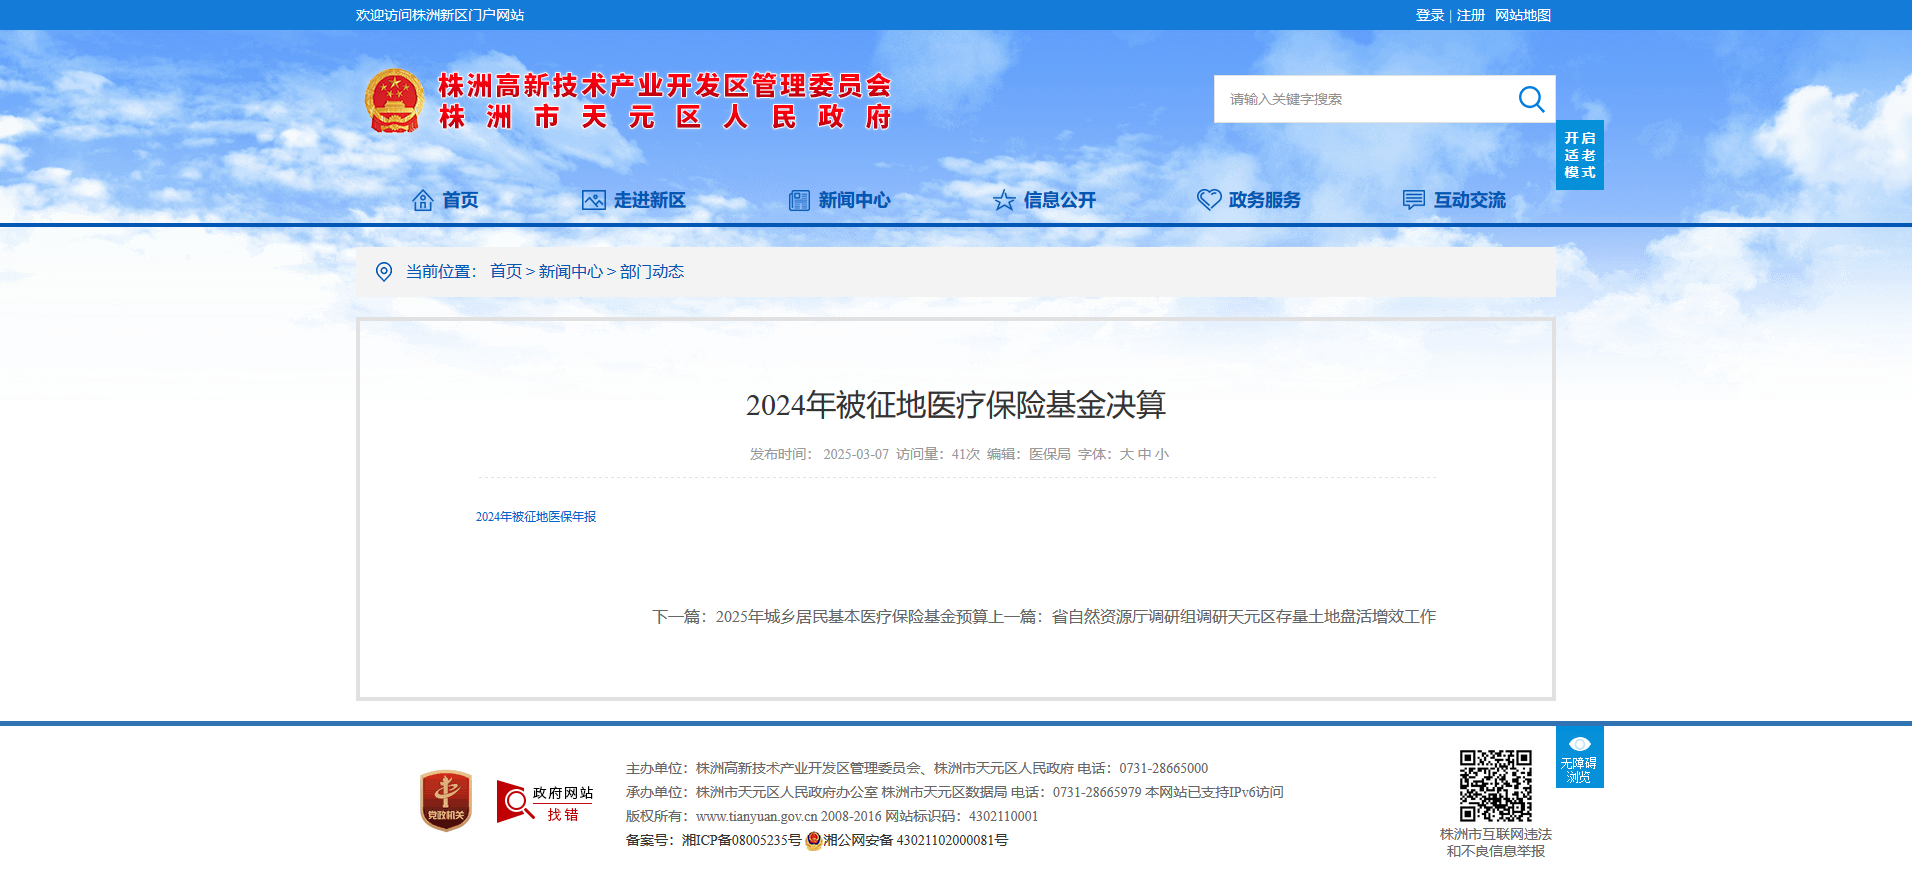
Task: Open 信息公开 navigation item
Action: 1044,200
